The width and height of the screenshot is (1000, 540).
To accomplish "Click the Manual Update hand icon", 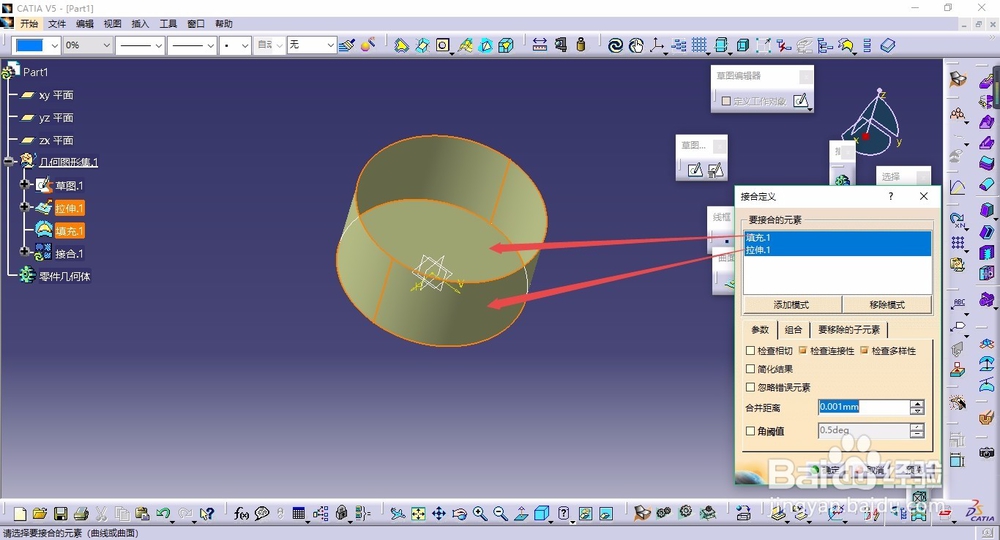I will [636, 45].
